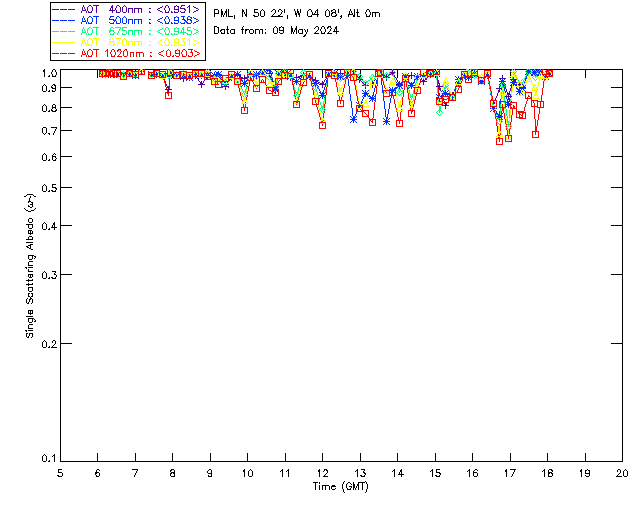Click the red square data point below 12
Screen dimensions: 640x512
point(322,125)
